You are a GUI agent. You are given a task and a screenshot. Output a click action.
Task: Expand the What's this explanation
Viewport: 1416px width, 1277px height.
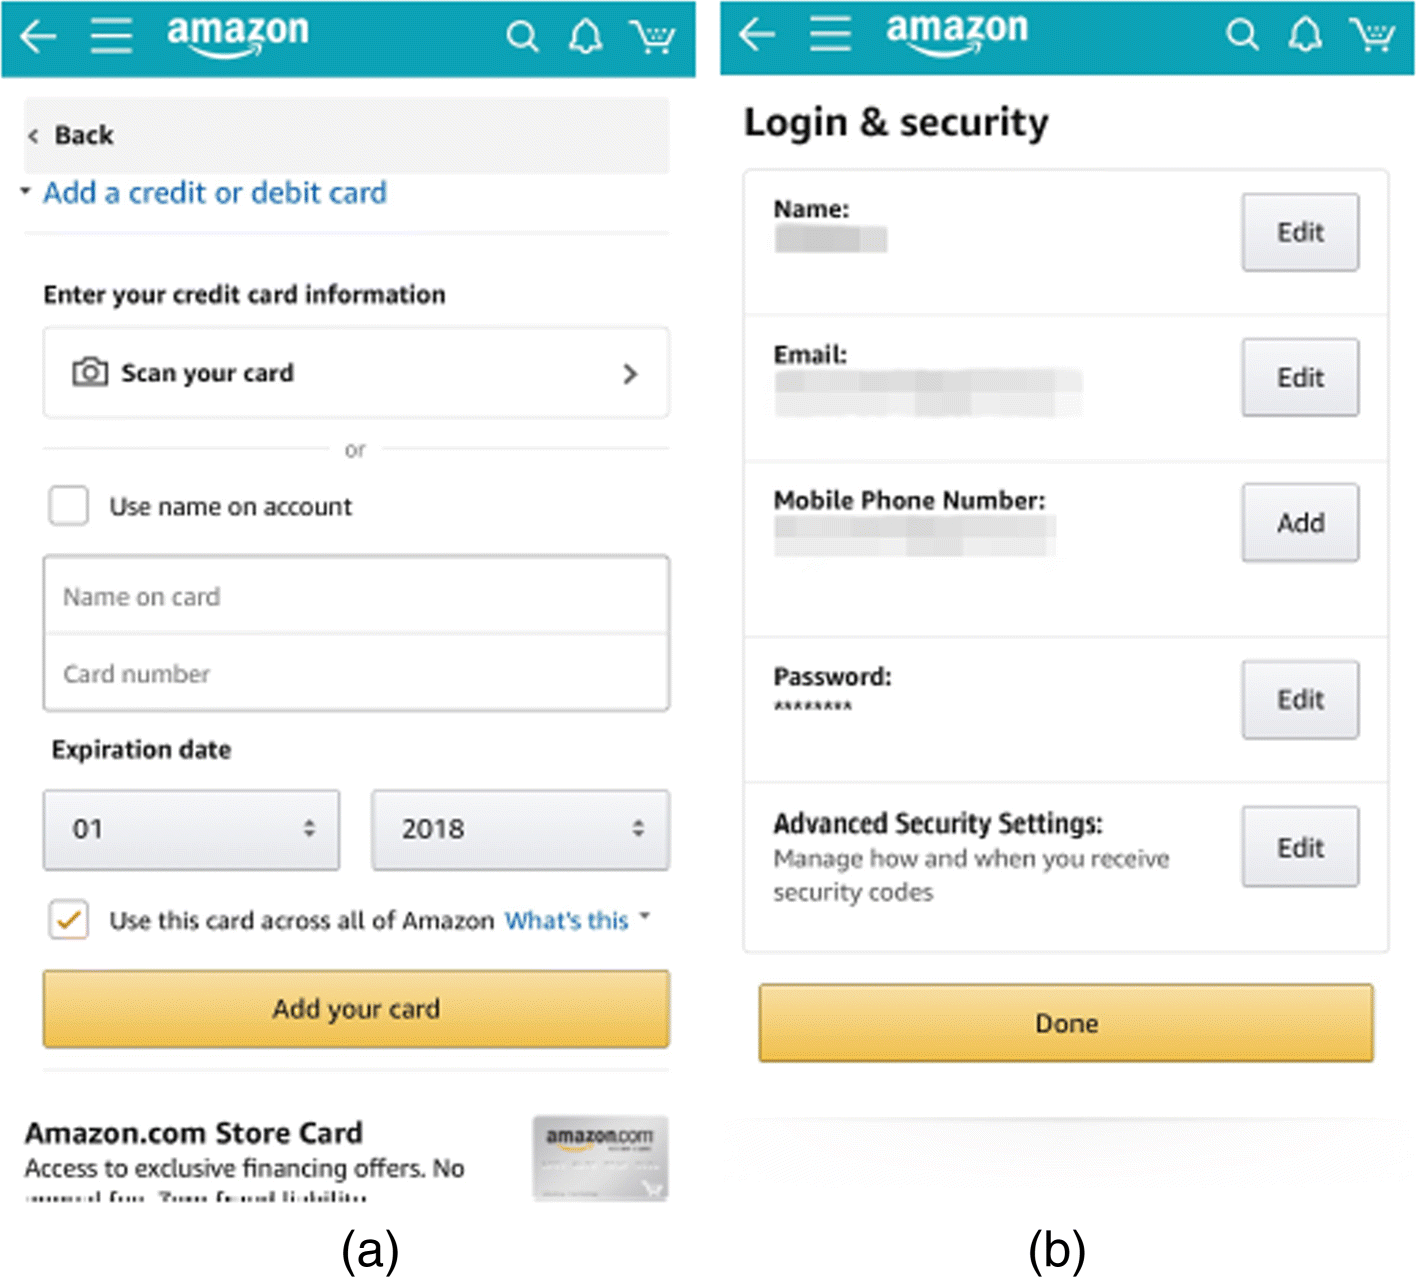tap(566, 920)
